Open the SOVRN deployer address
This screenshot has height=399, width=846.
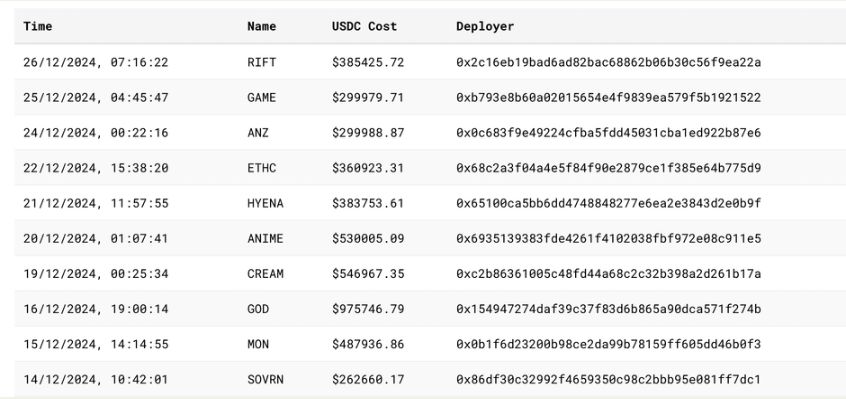[609, 380]
